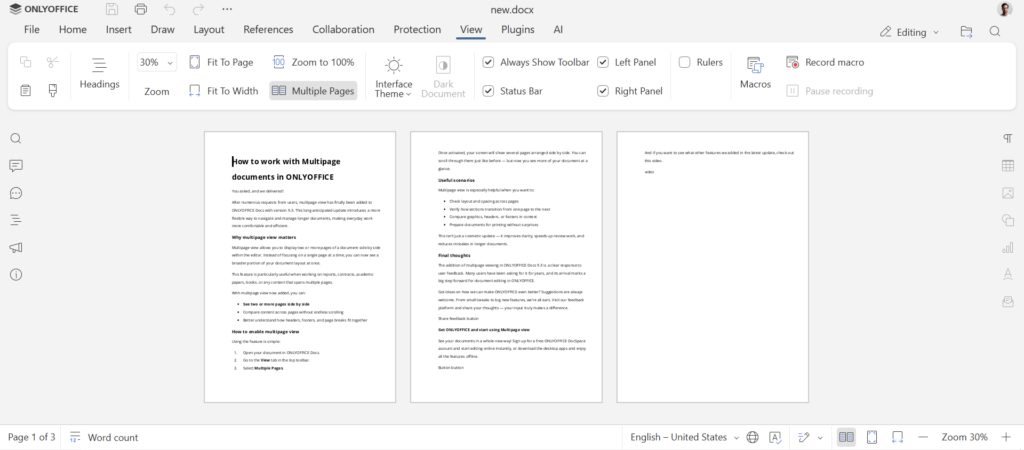Viewport: 1024px width, 450px height.
Task: Uncheck the Right Panel checkbox
Action: [603, 91]
